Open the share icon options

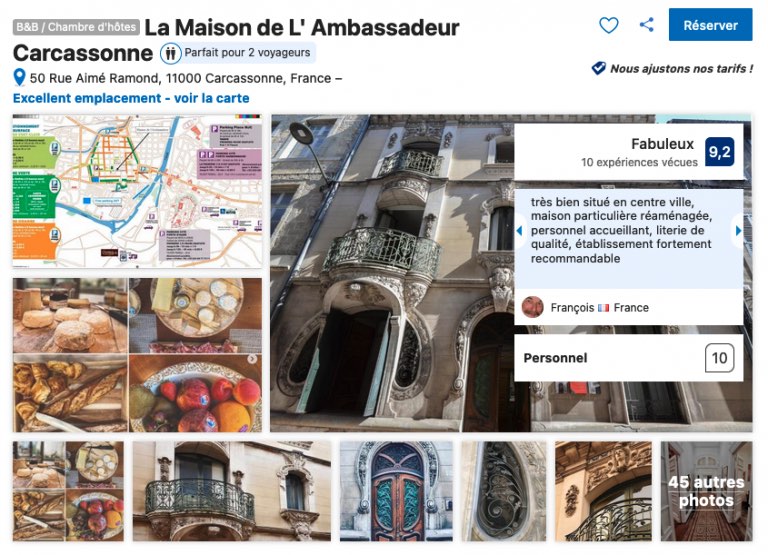647,25
